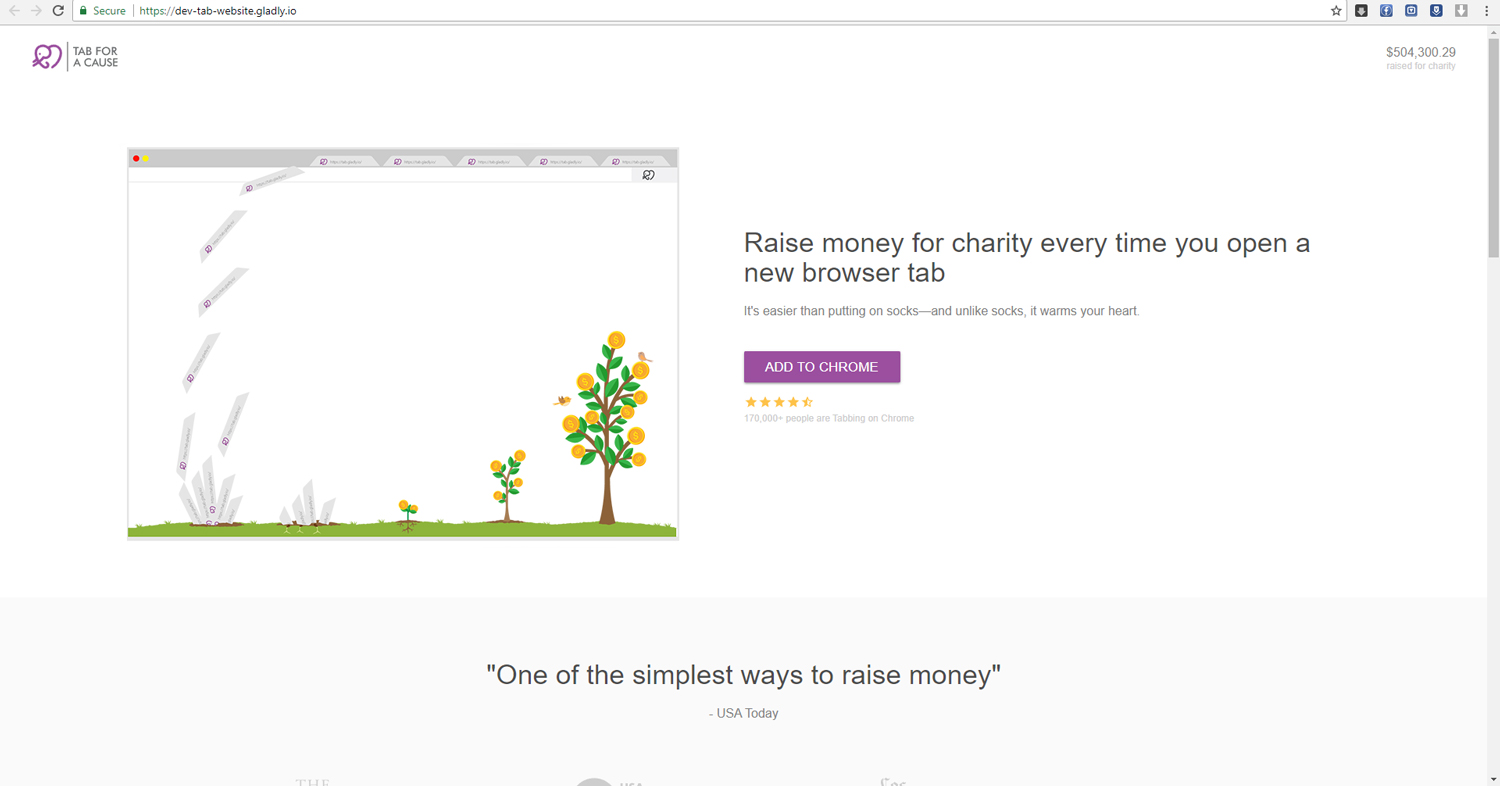Click the light gray down-arrow extension icon
Screen dimensions: 1500x786
1461,11
